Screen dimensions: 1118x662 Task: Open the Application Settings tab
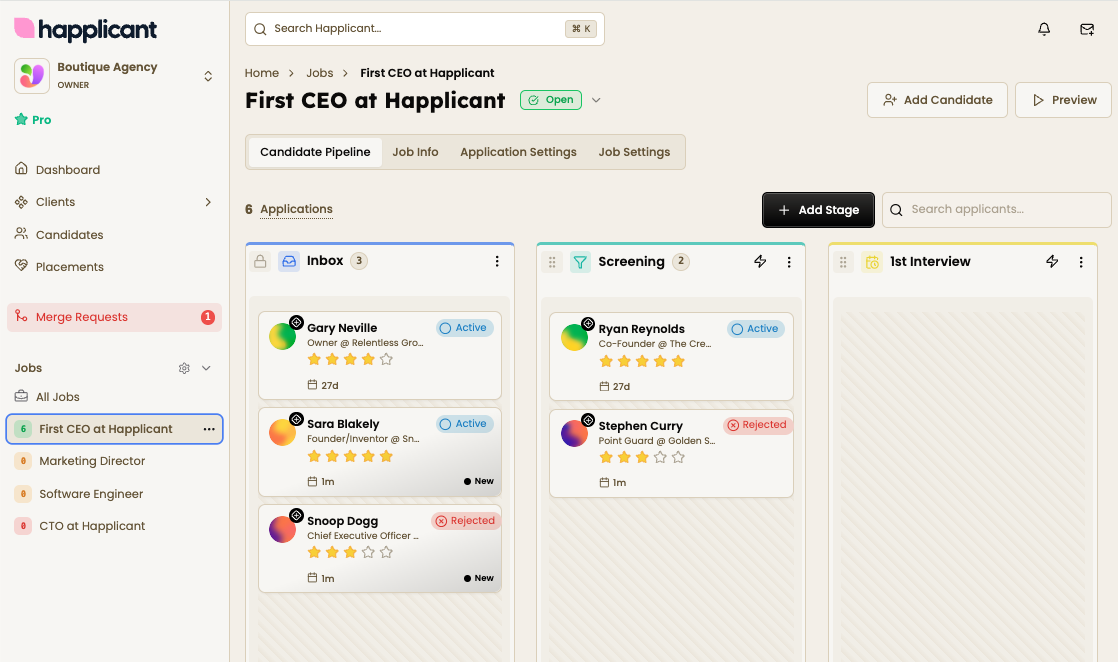tap(518, 152)
